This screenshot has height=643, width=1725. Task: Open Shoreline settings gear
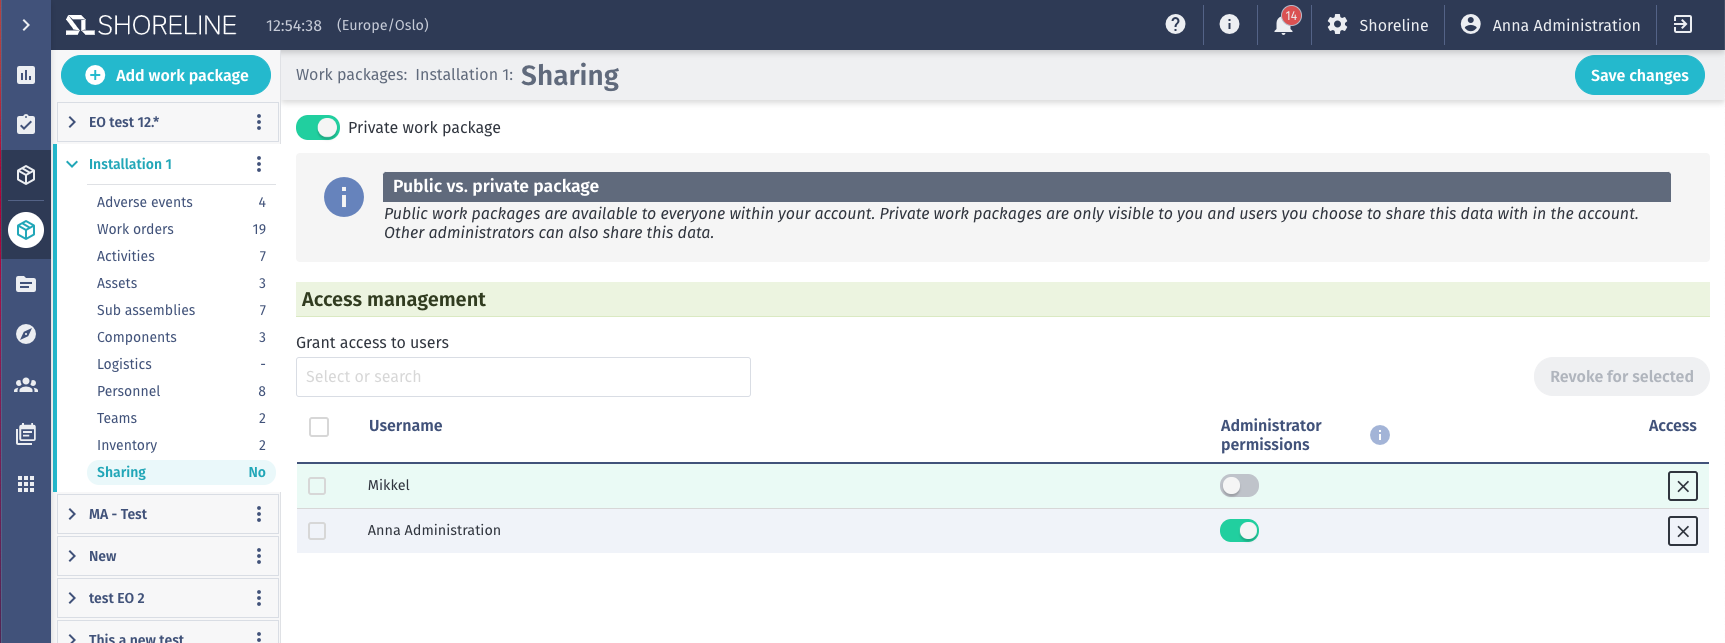point(1378,25)
